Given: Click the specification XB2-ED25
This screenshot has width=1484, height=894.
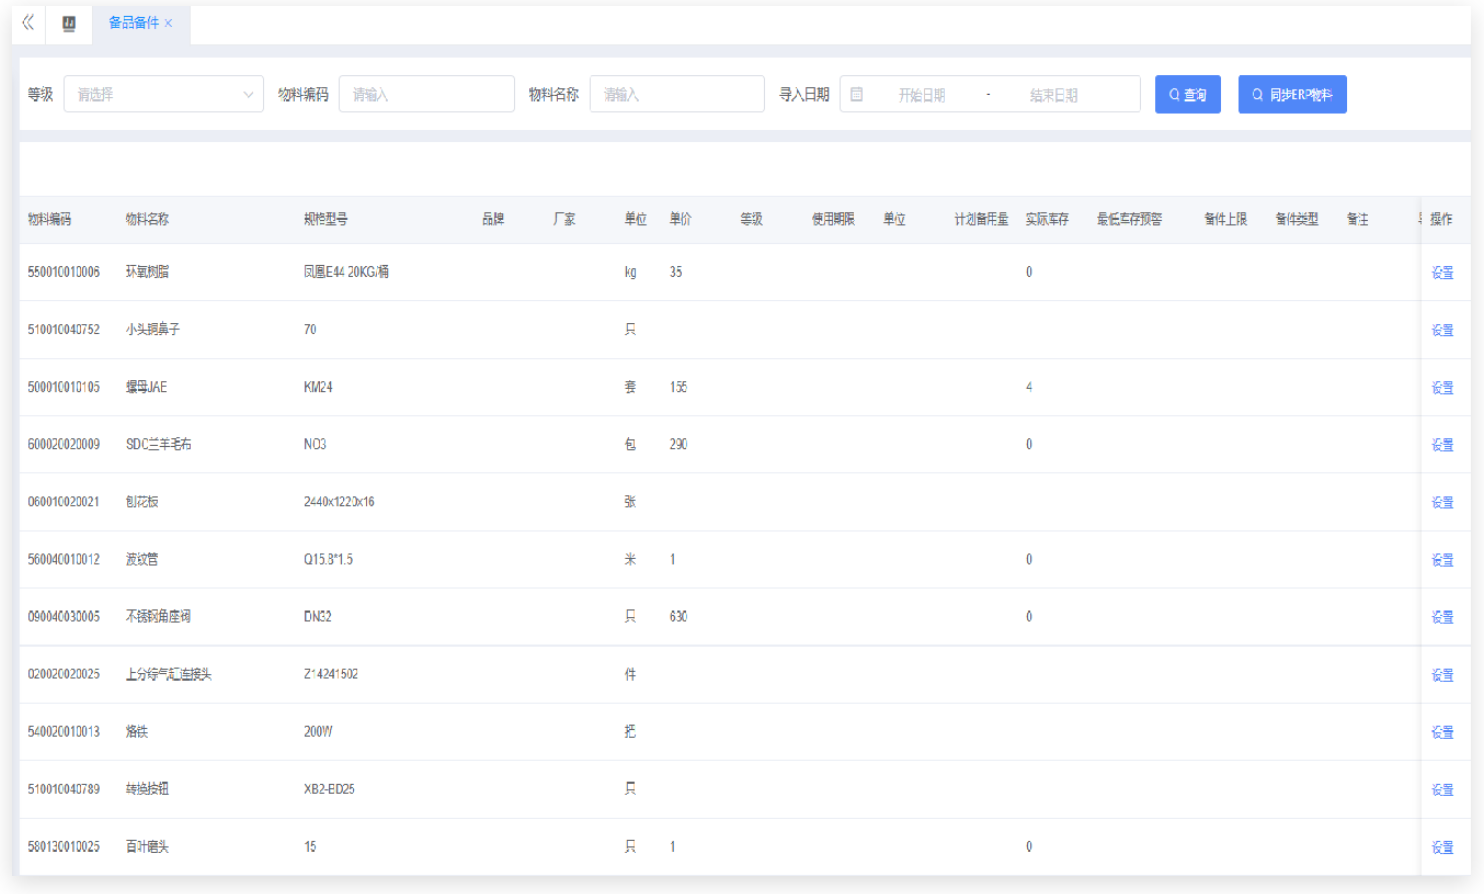Looking at the screenshot, I should [x=329, y=789].
